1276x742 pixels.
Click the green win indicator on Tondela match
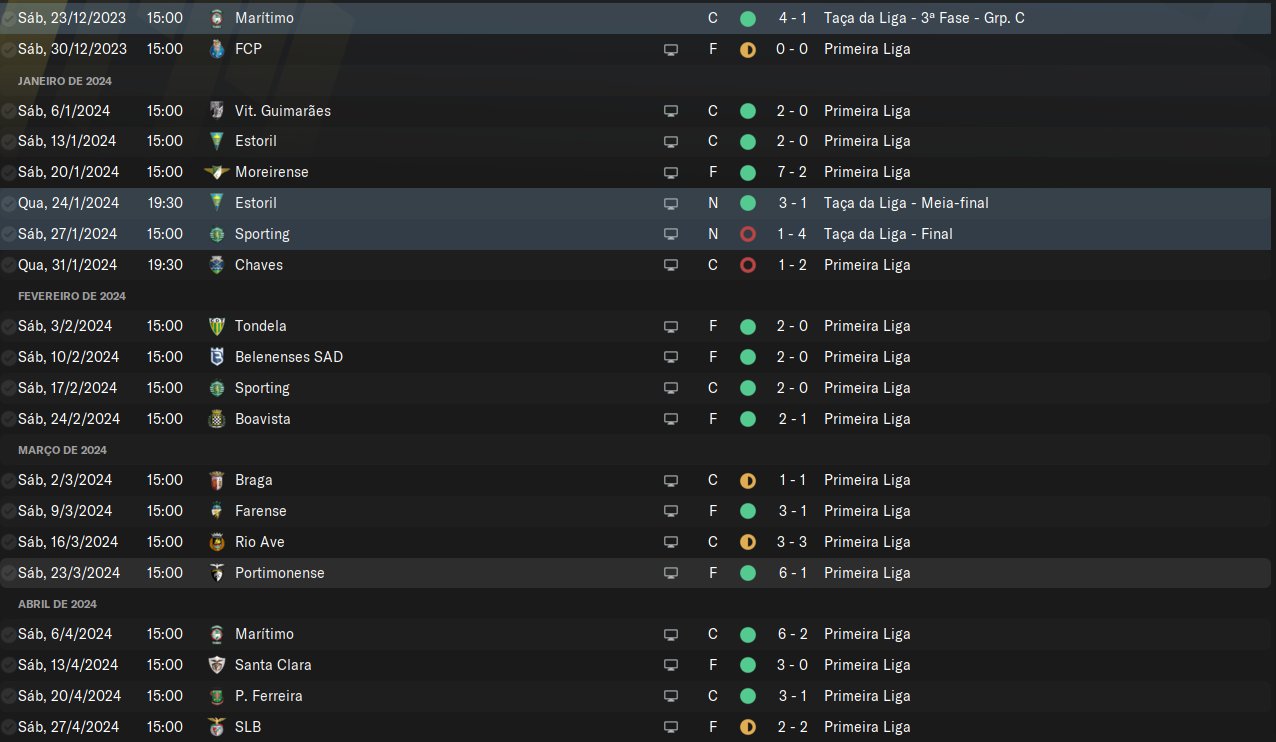[747, 326]
